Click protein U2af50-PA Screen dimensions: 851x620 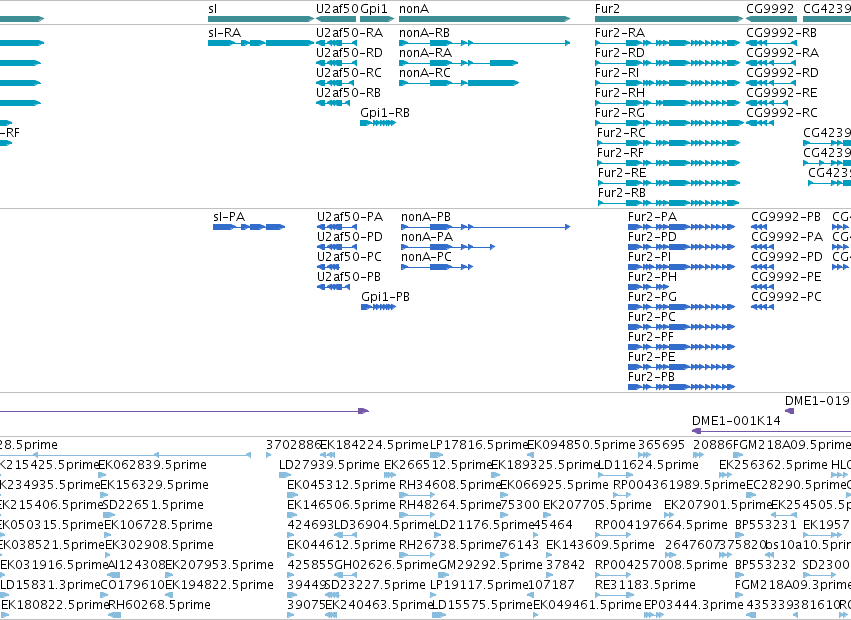(350, 217)
